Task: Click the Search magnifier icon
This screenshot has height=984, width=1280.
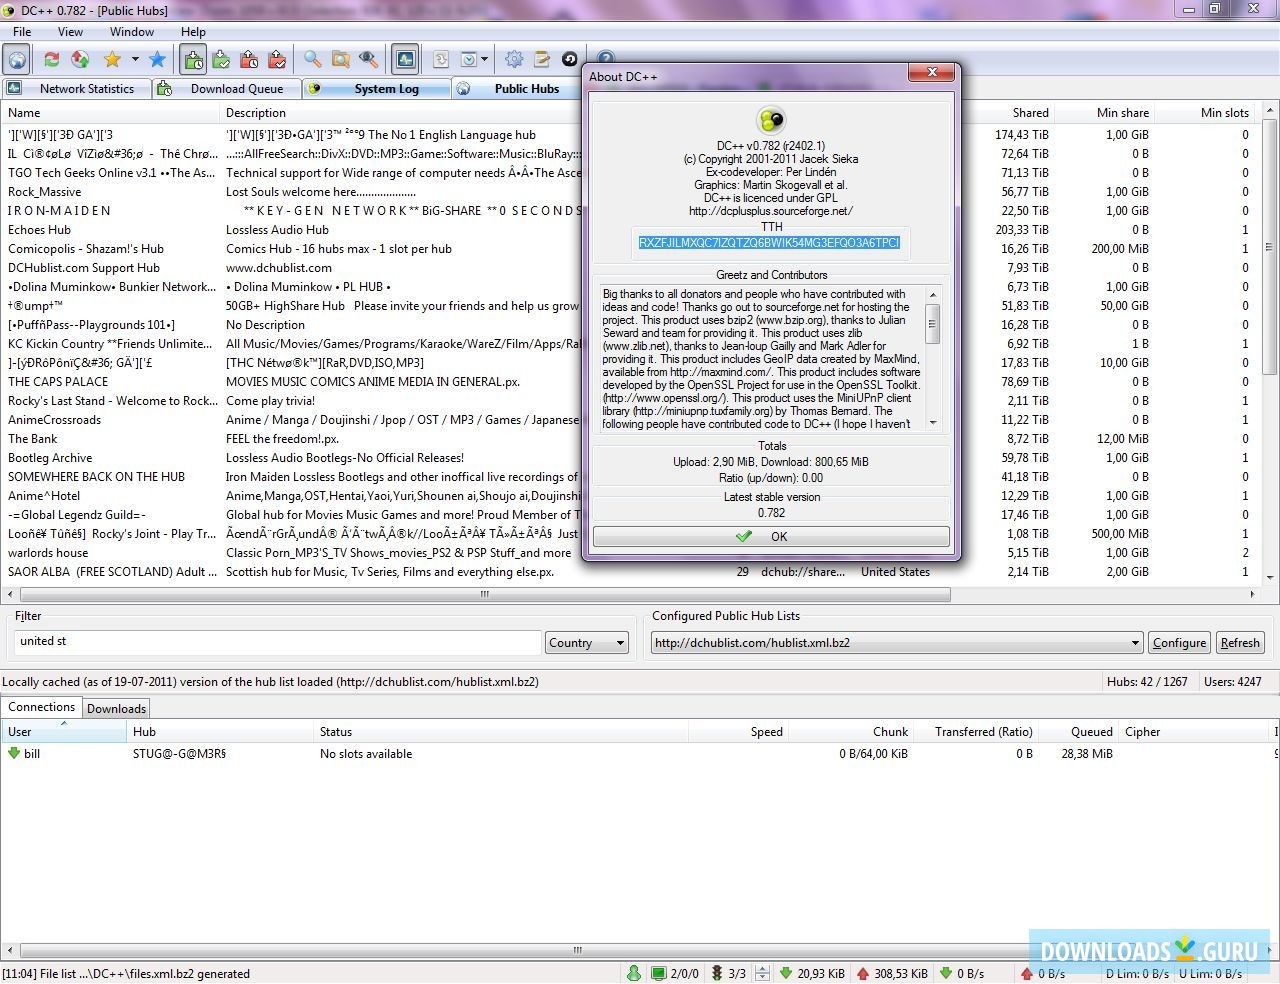Action: tap(313, 60)
